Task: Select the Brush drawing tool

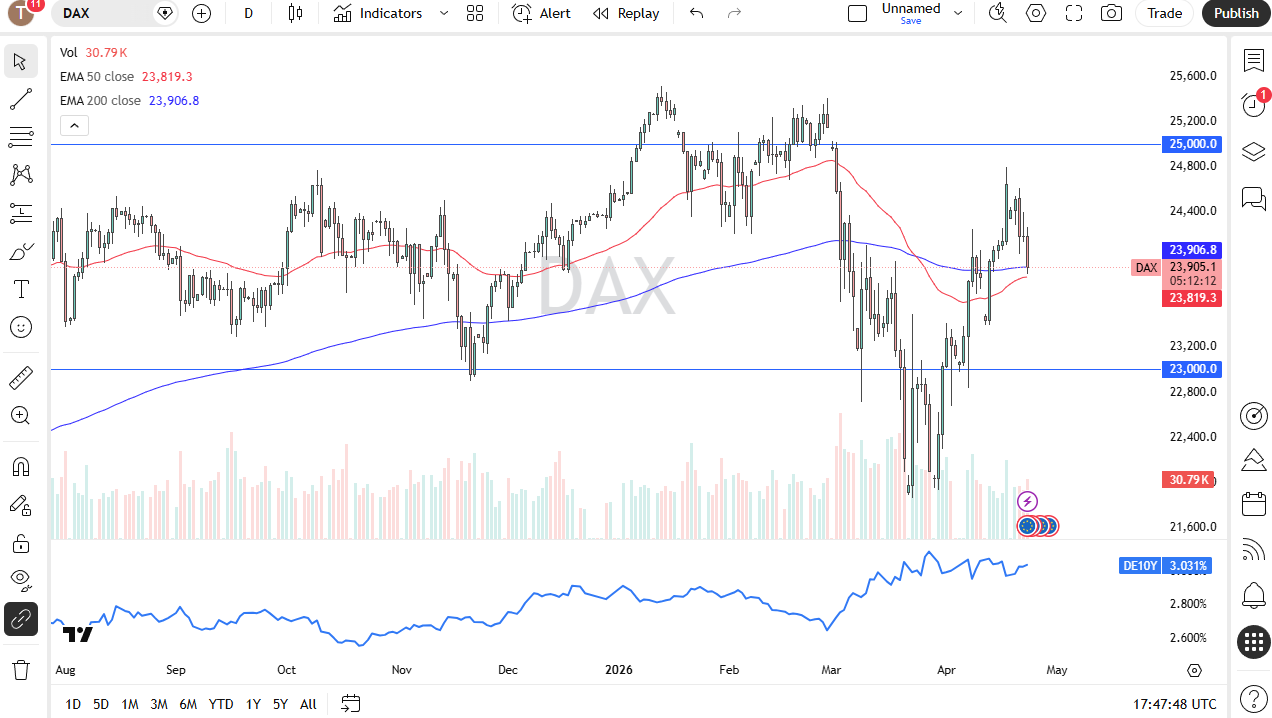Action: point(20,251)
